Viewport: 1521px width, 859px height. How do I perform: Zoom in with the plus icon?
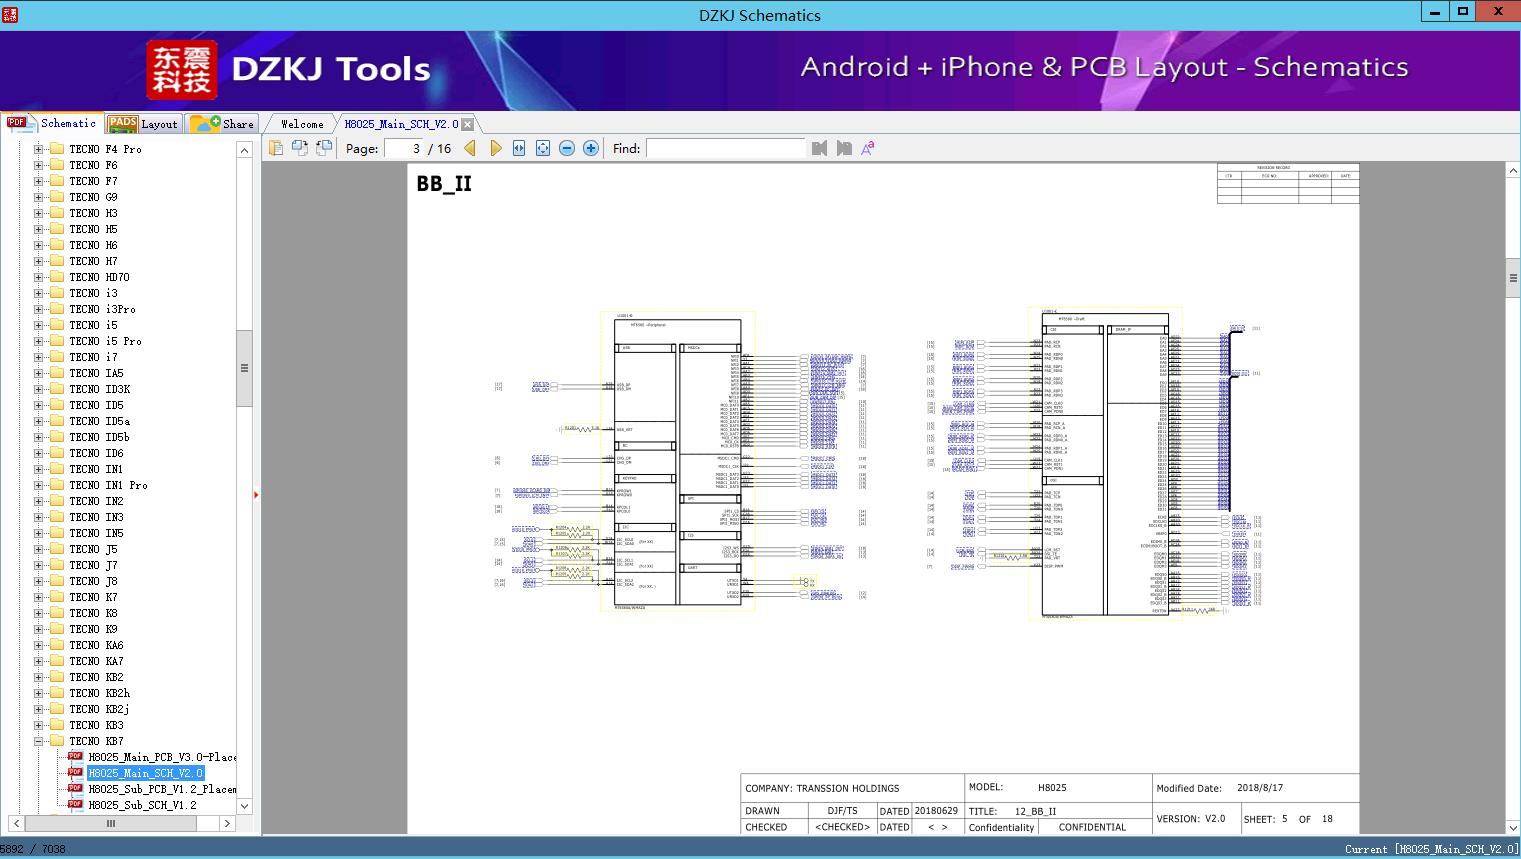click(x=591, y=148)
